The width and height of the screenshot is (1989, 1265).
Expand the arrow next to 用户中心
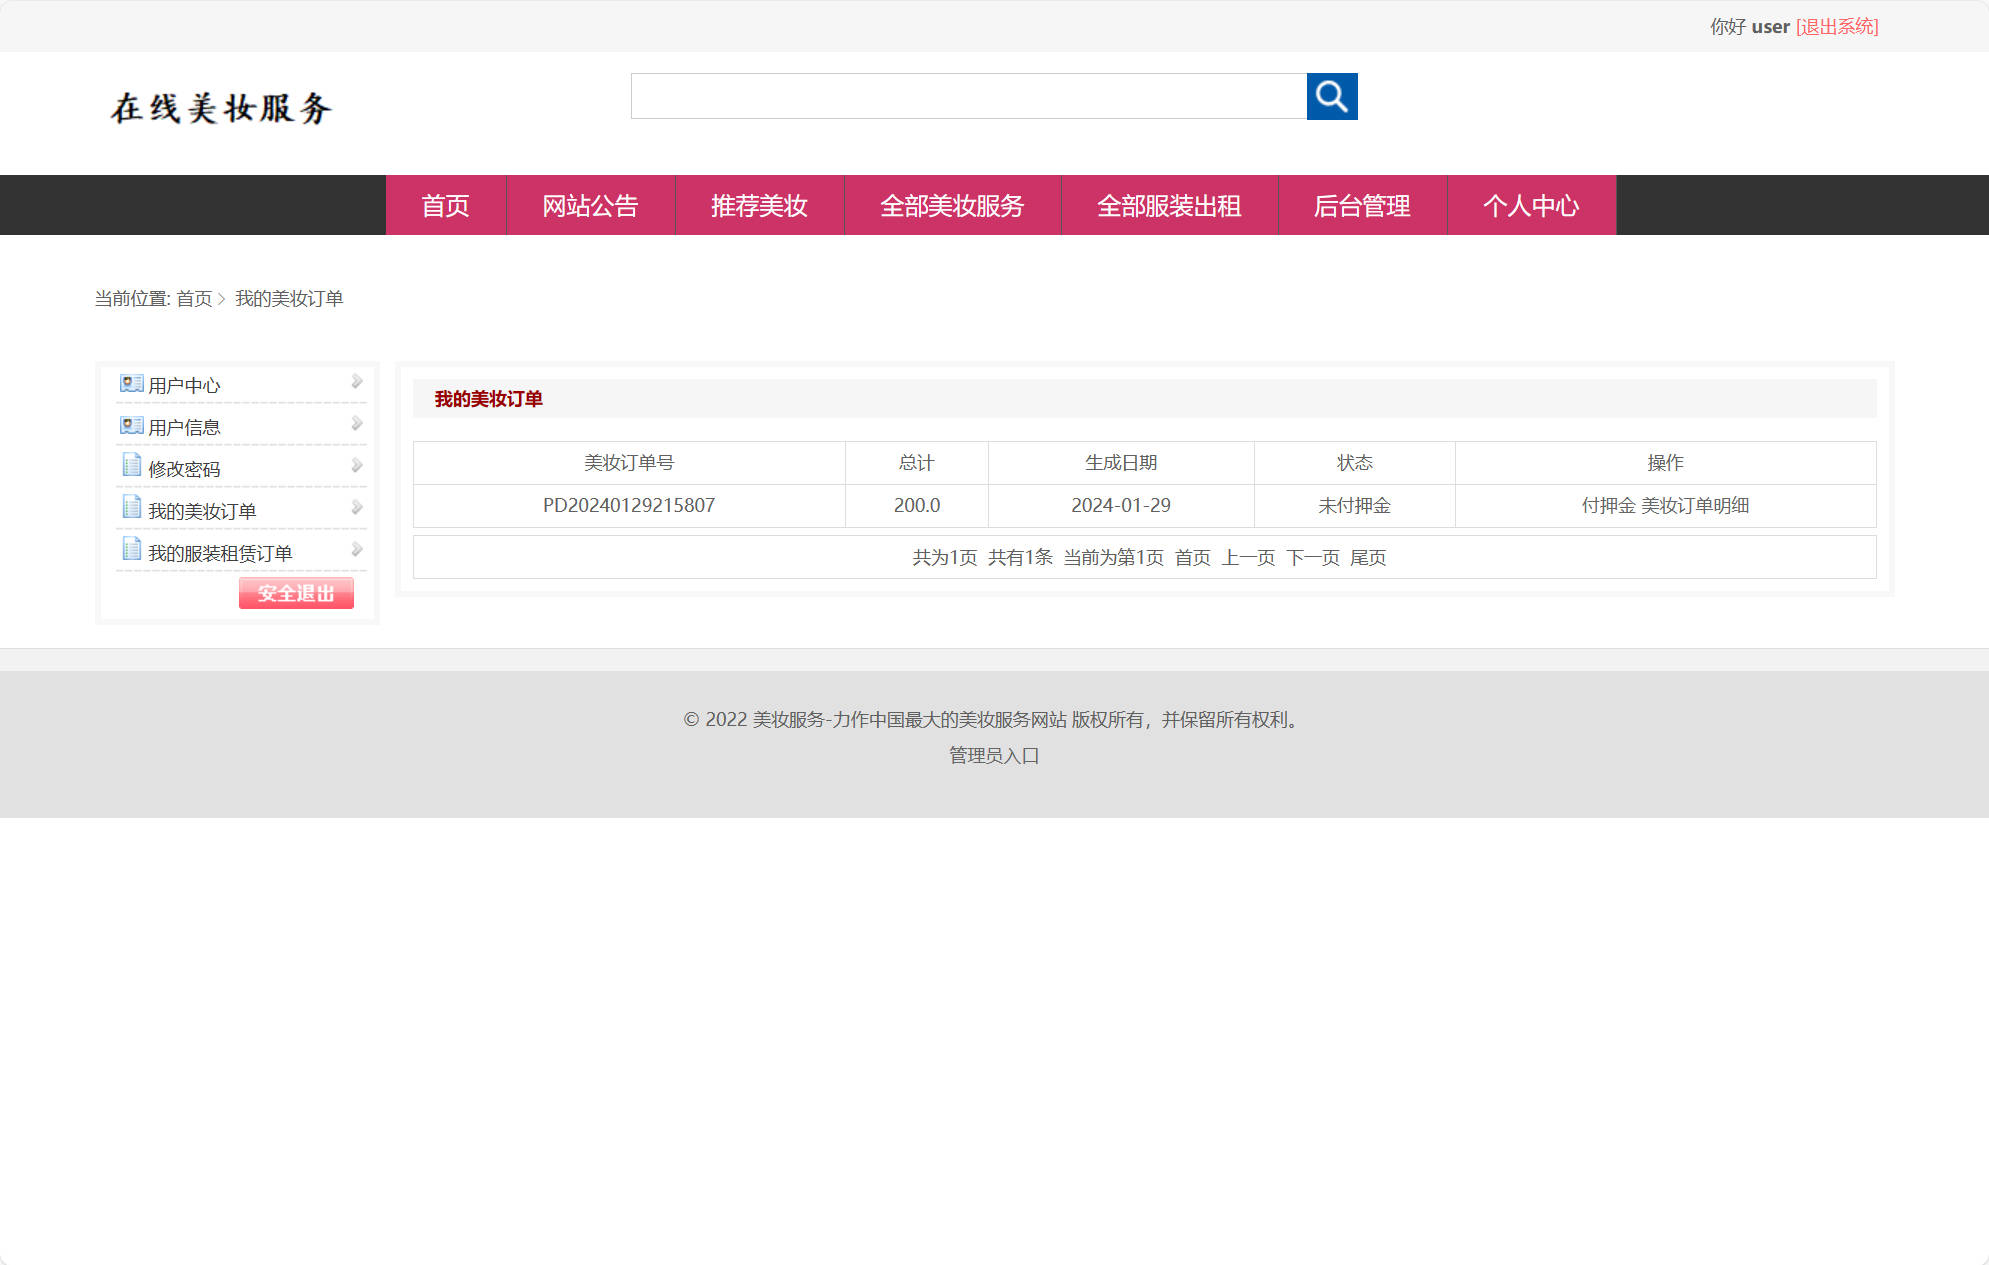click(357, 381)
